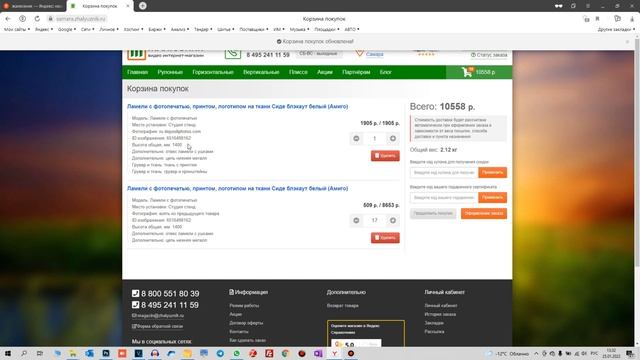Open Режим работы footer link

(x=244, y=306)
